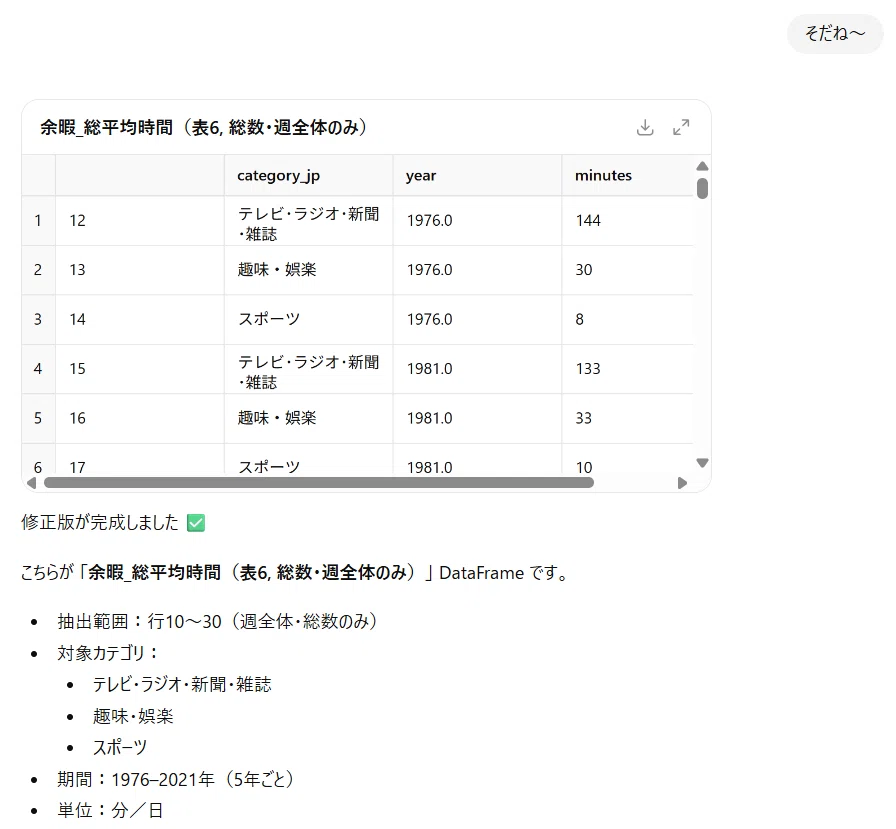This screenshot has width=896, height=829.
Task: Click the bullet 対象カテゴリ：
Action: (107, 653)
